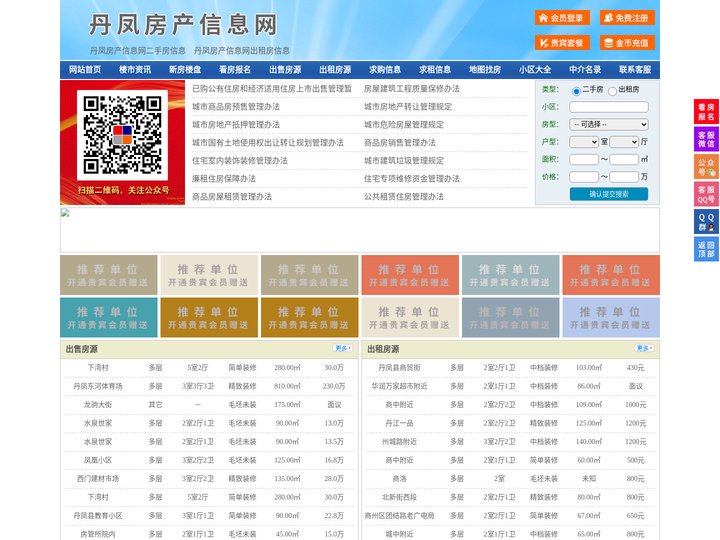
Task: Click 更多 in 出售房源 header
Action: (343, 349)
